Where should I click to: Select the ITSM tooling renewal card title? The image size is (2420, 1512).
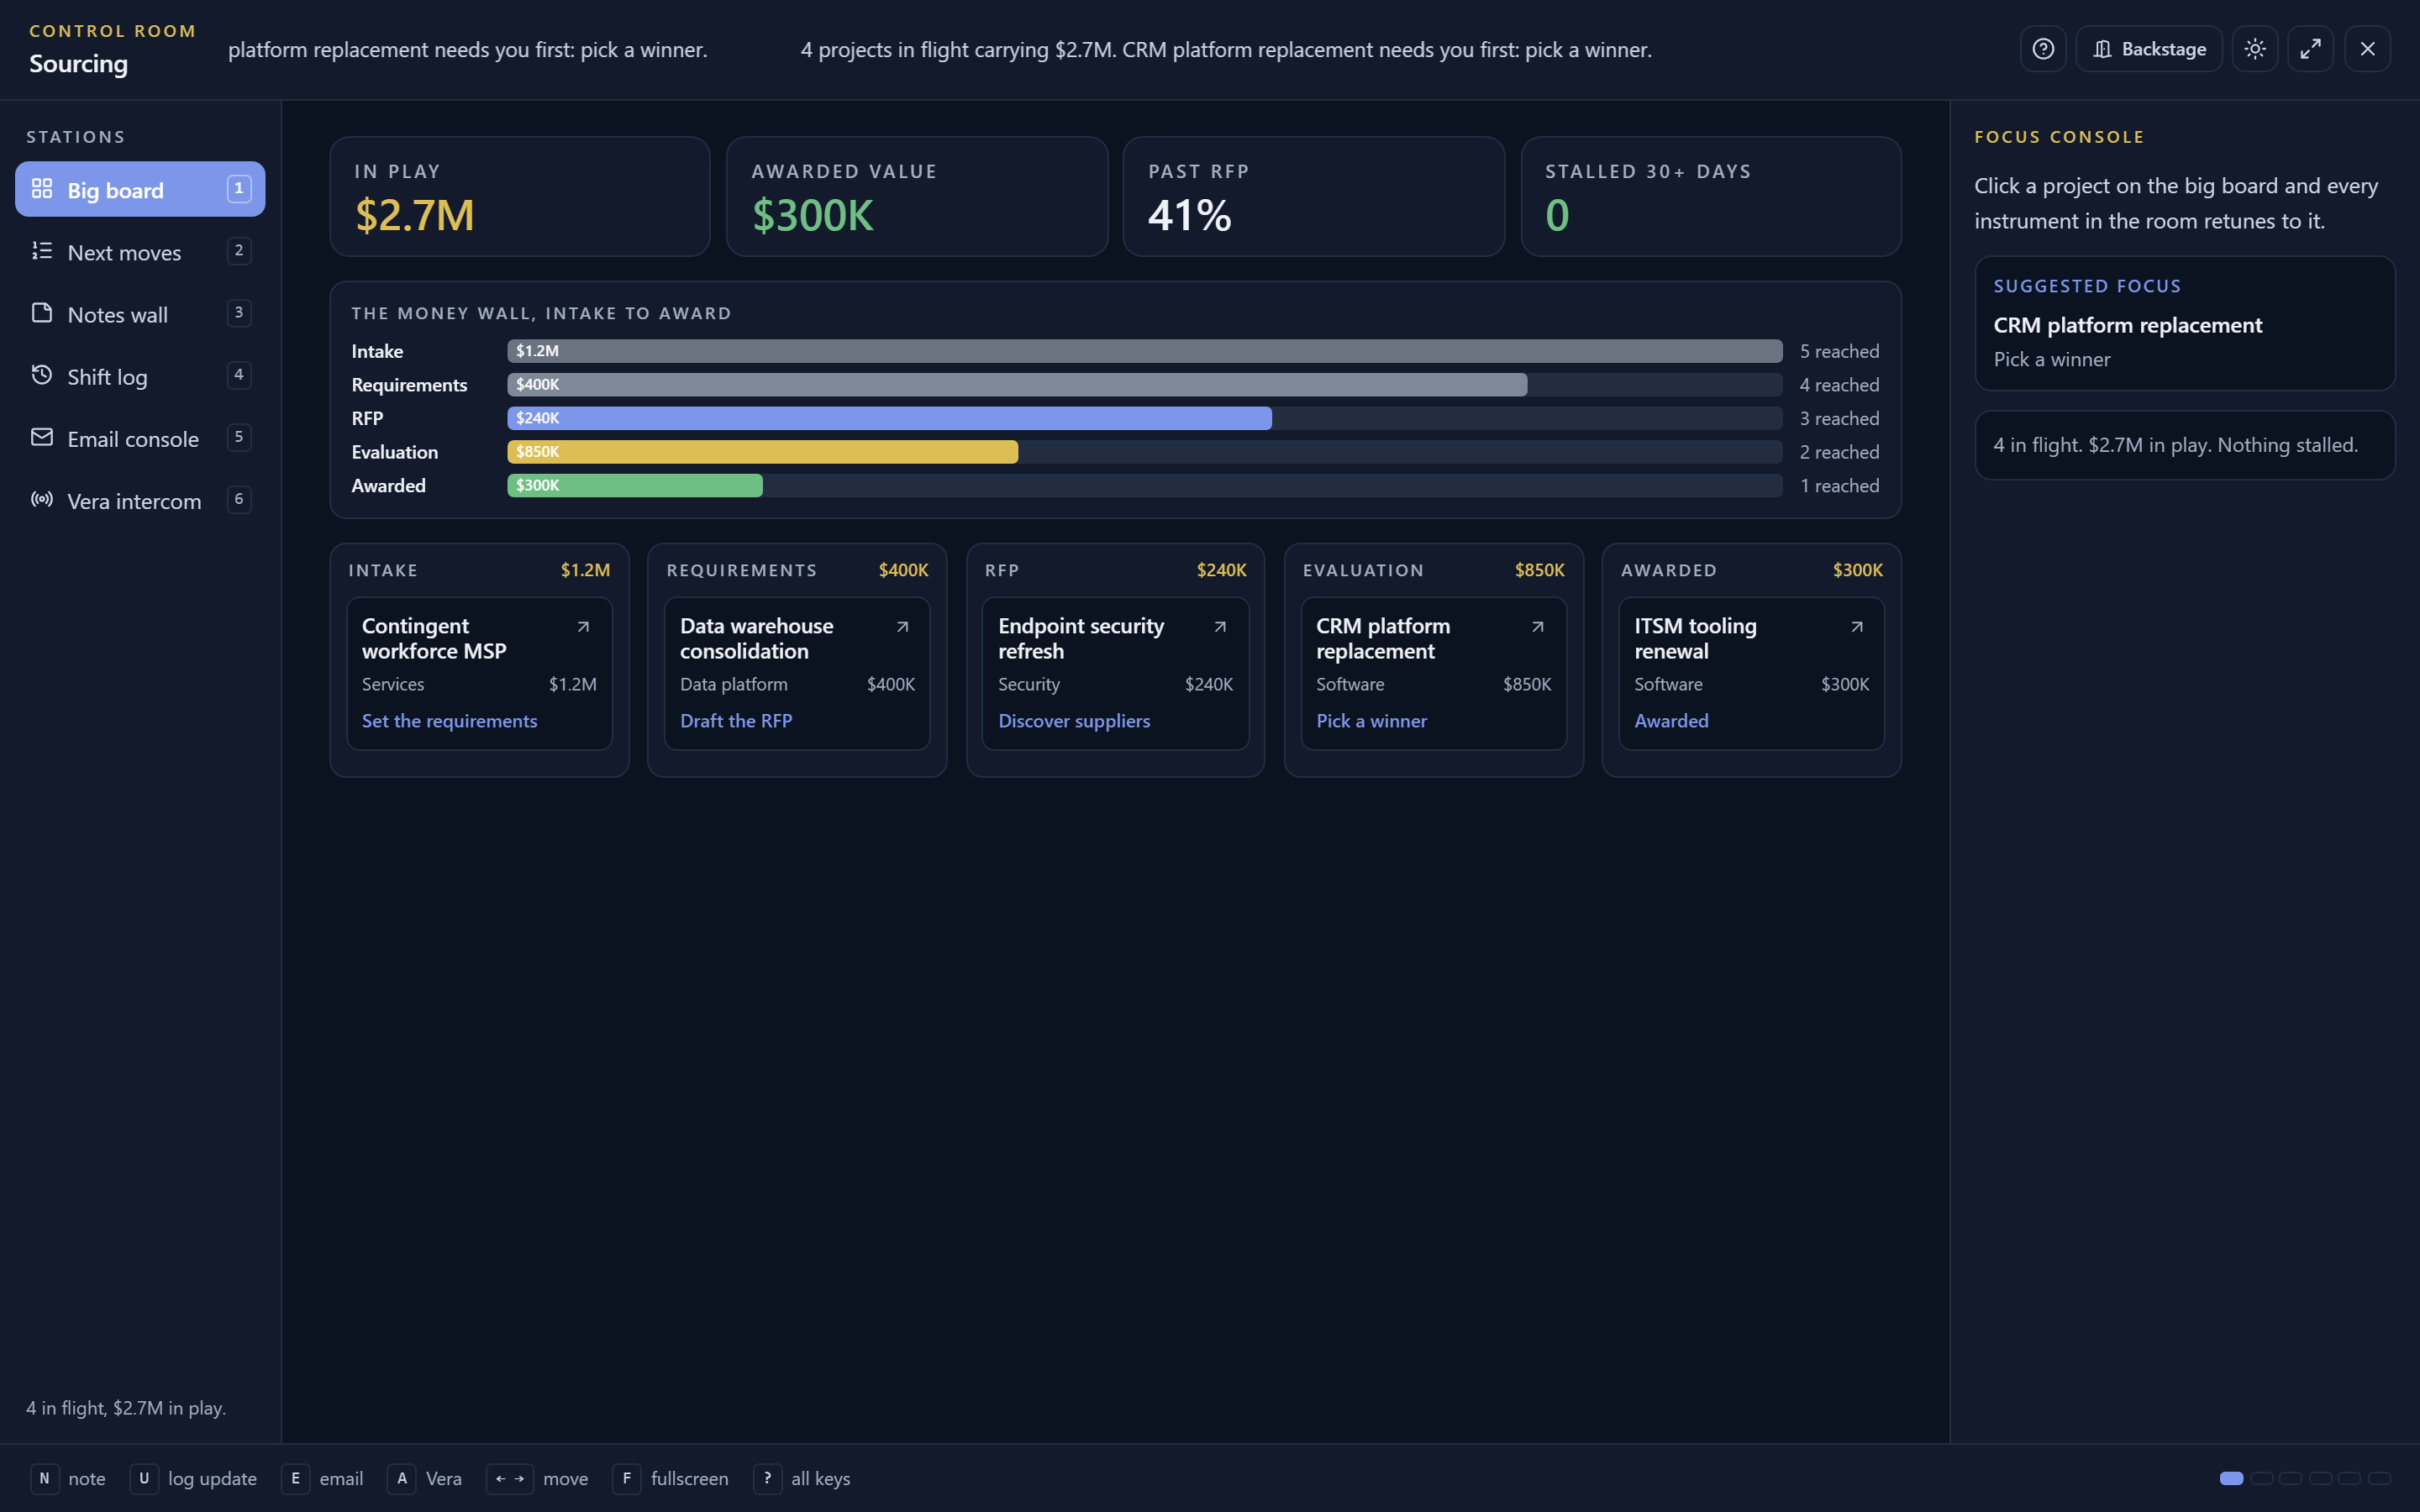pyautogui.click(x=1695, y=638)
